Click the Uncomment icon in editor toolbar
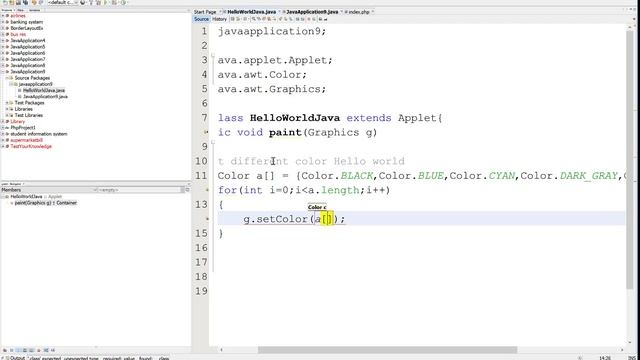 (325, 19)
